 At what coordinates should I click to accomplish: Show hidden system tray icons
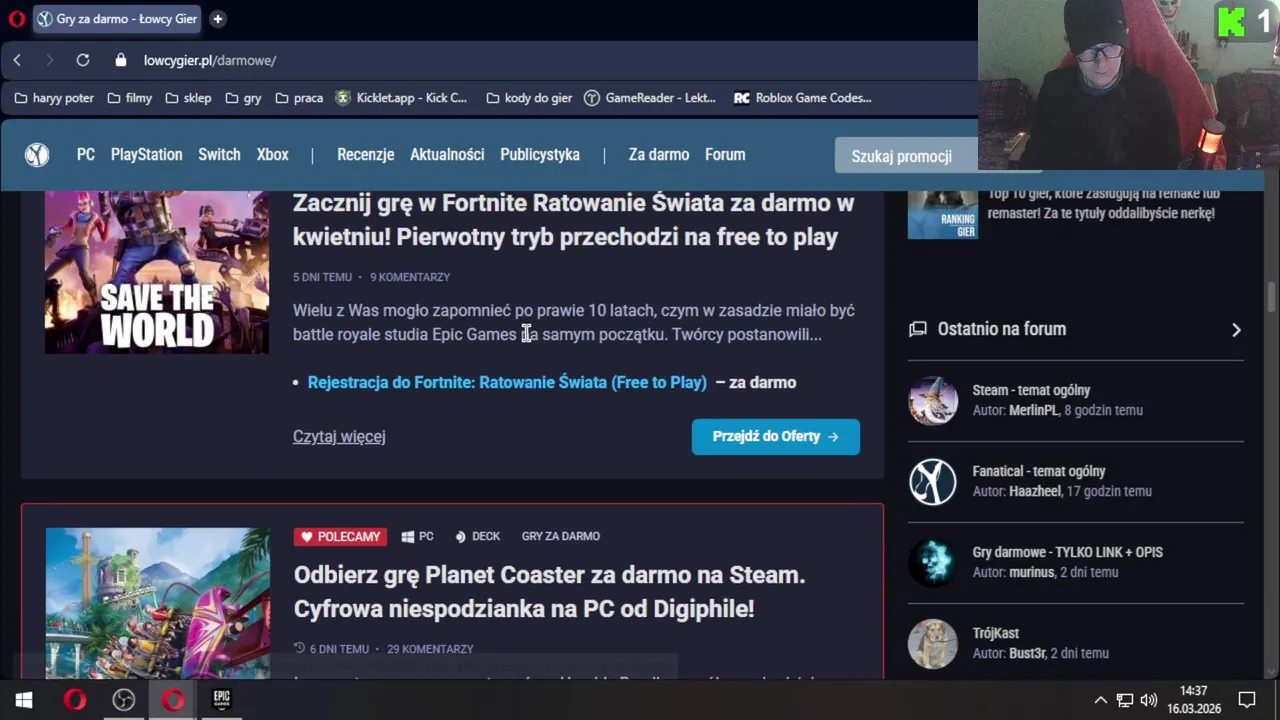point(1101,700)
